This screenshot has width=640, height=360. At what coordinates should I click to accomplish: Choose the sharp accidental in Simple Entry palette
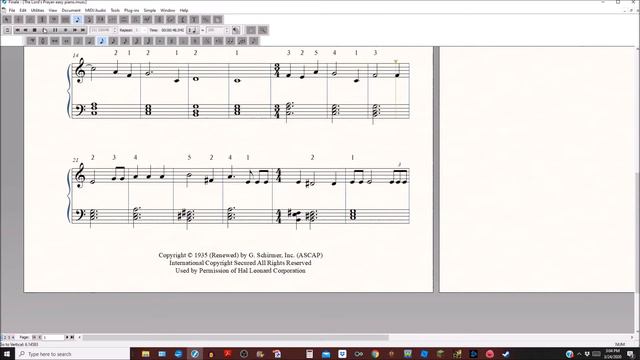(x=172, y=41)
